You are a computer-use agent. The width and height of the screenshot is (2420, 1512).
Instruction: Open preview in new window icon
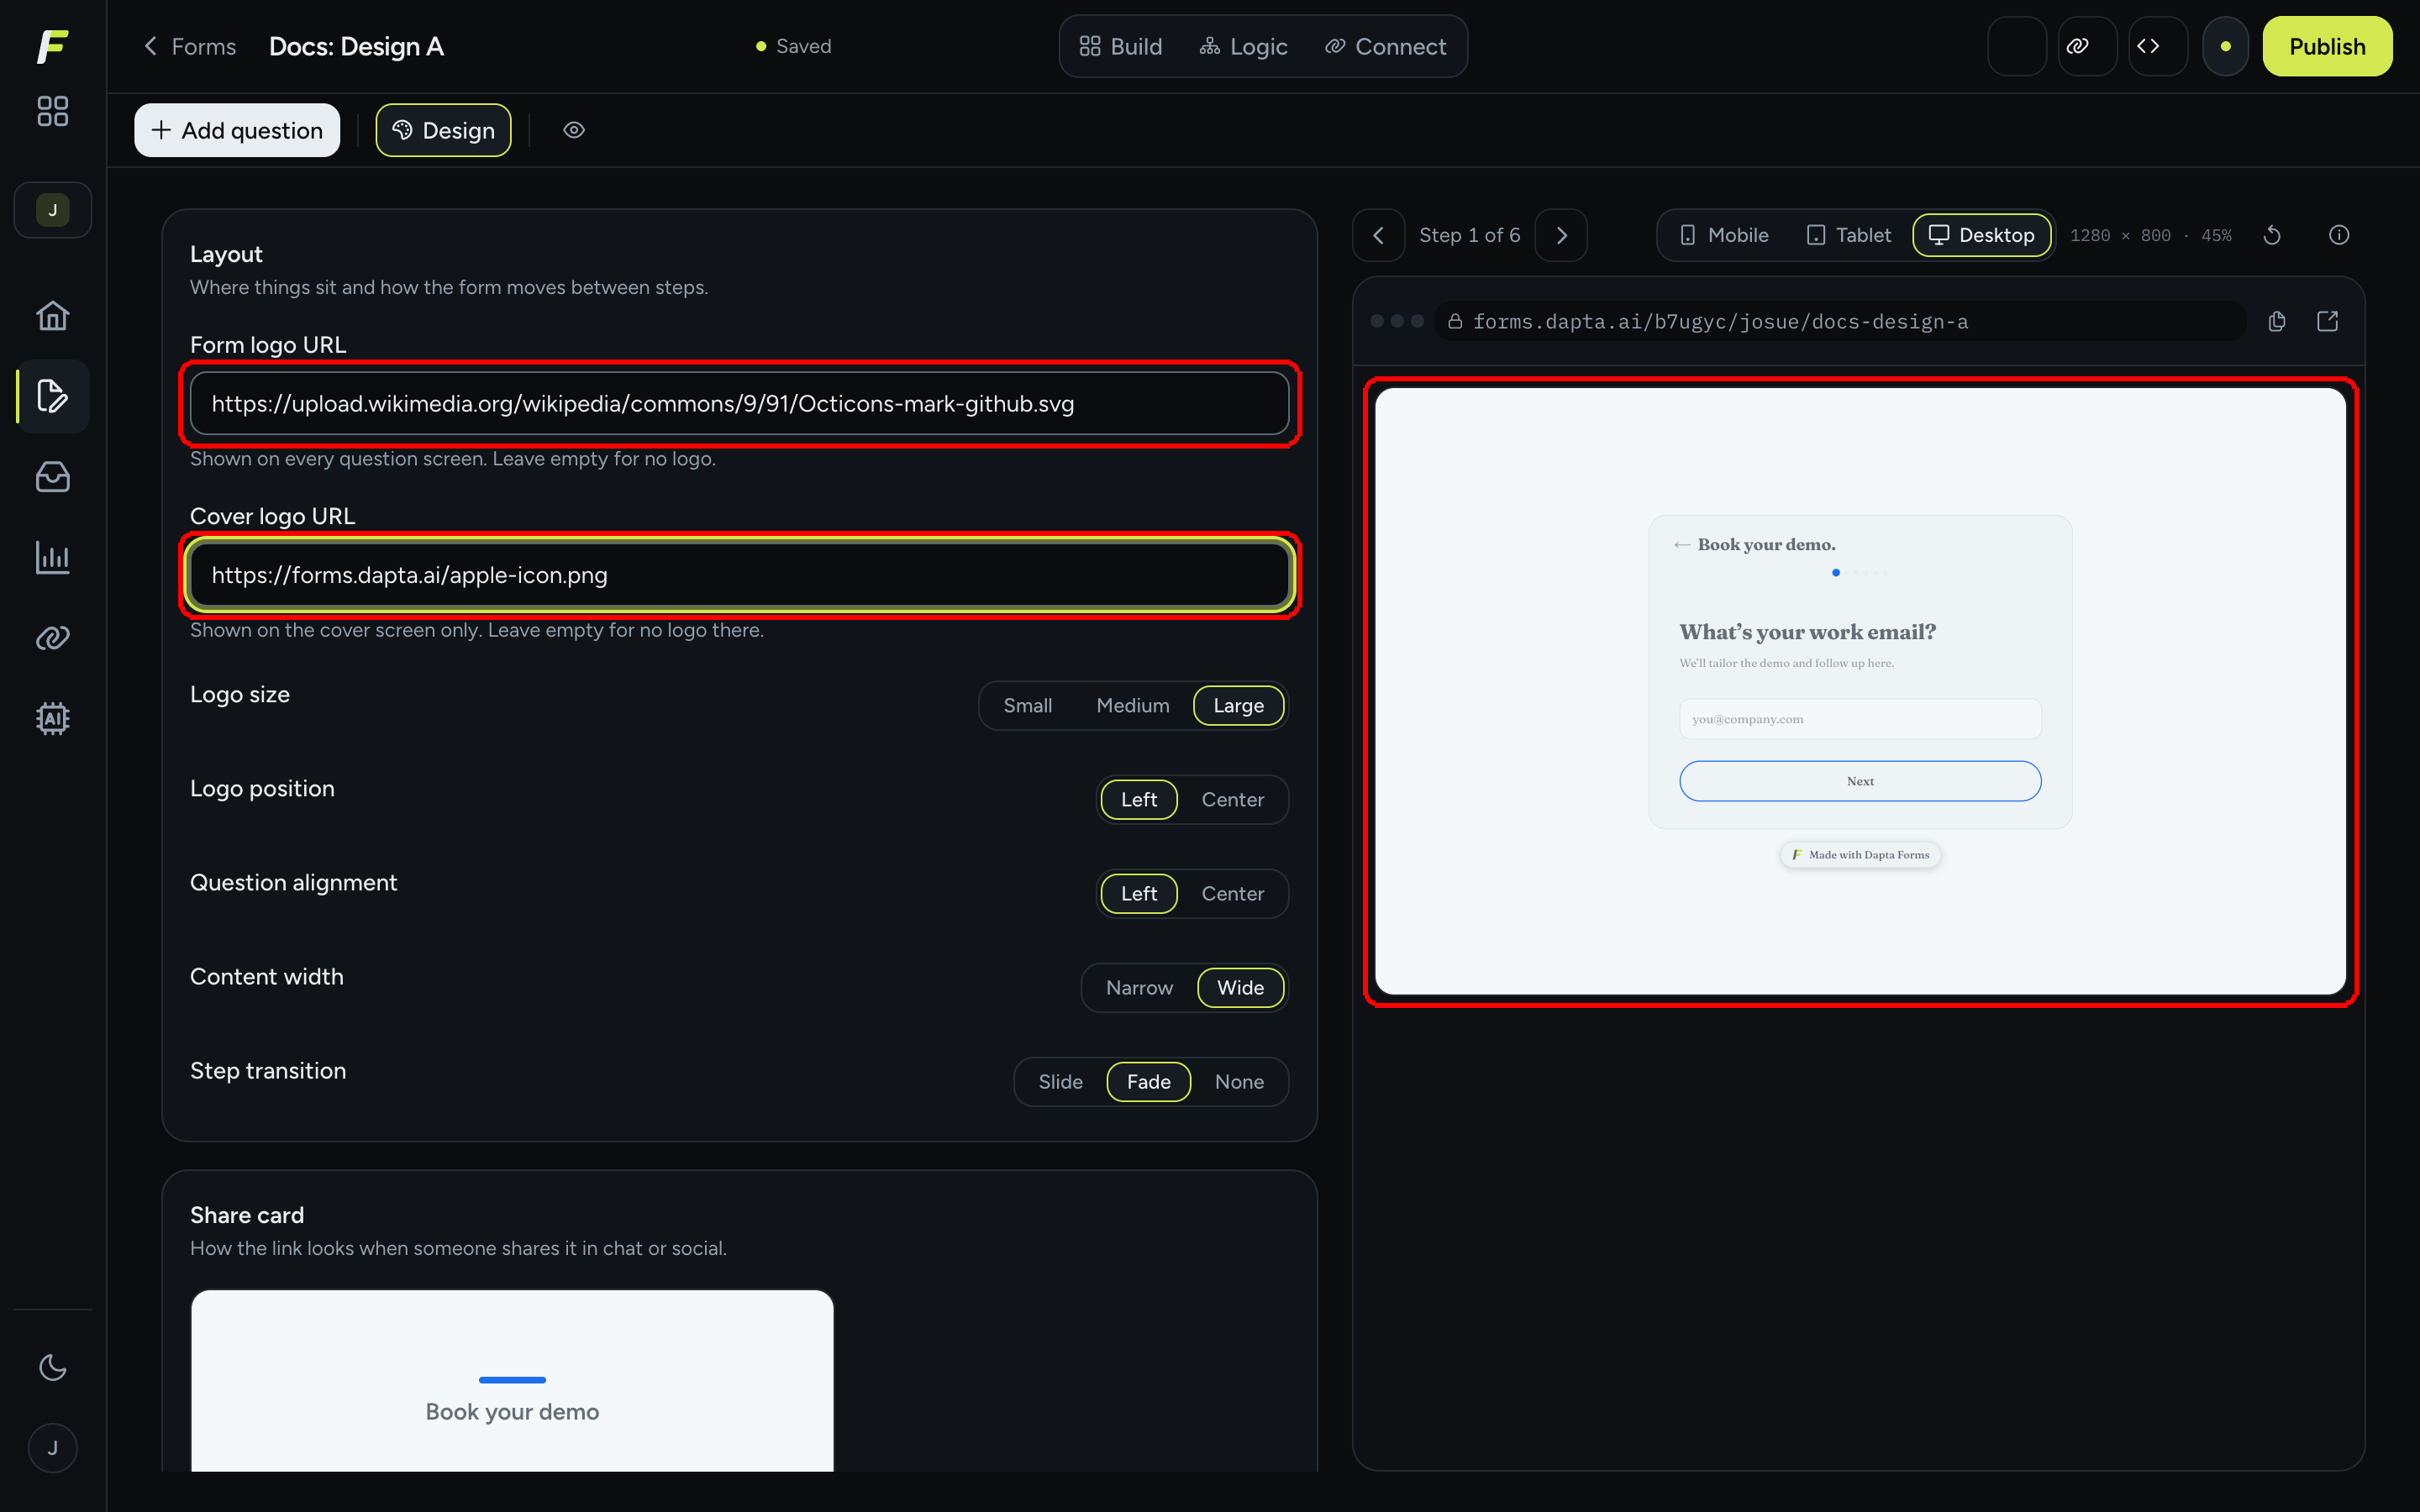click(x=2328, y=321)
